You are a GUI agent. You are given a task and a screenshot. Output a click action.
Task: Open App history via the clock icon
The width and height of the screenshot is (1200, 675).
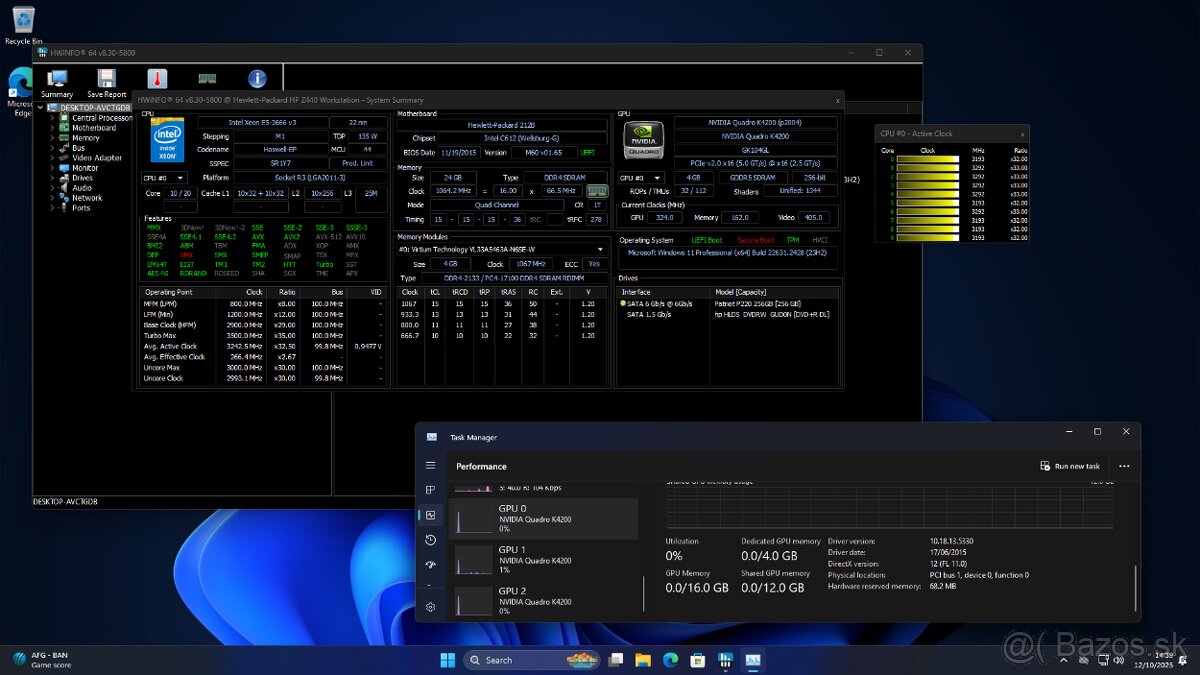(429, 539)
